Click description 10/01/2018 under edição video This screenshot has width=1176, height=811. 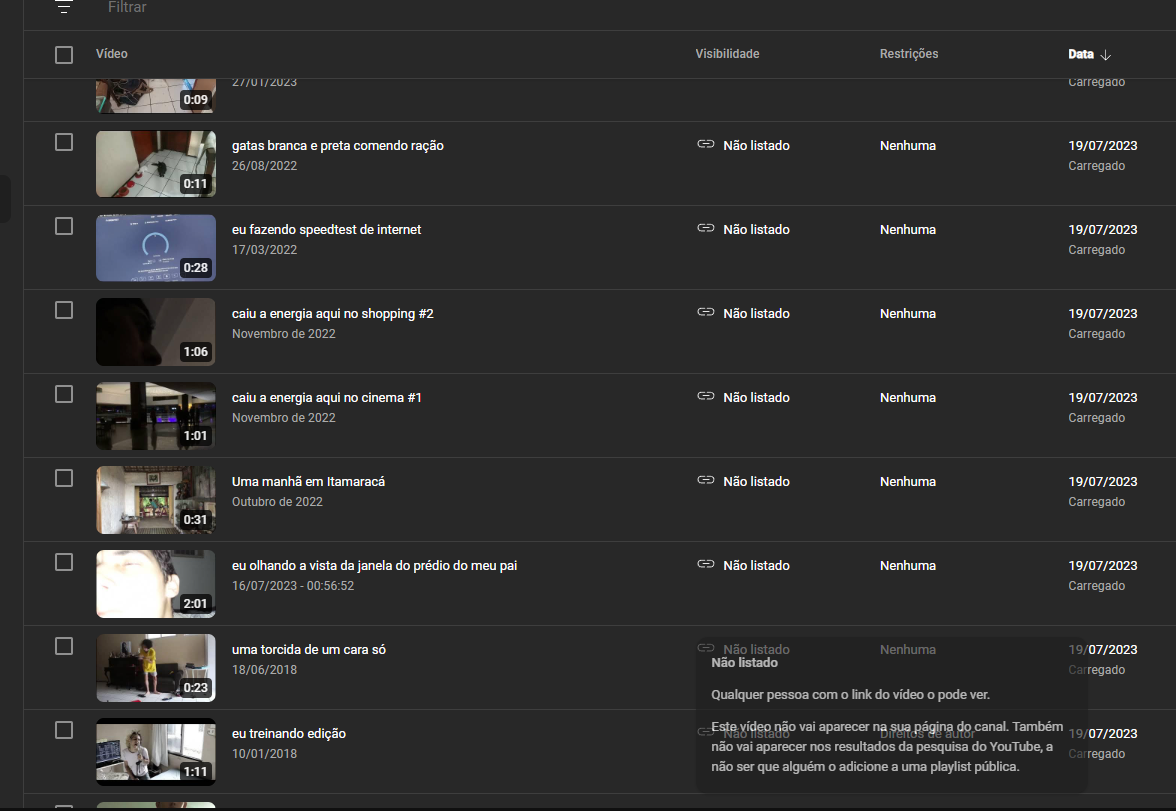click(264, 754)
